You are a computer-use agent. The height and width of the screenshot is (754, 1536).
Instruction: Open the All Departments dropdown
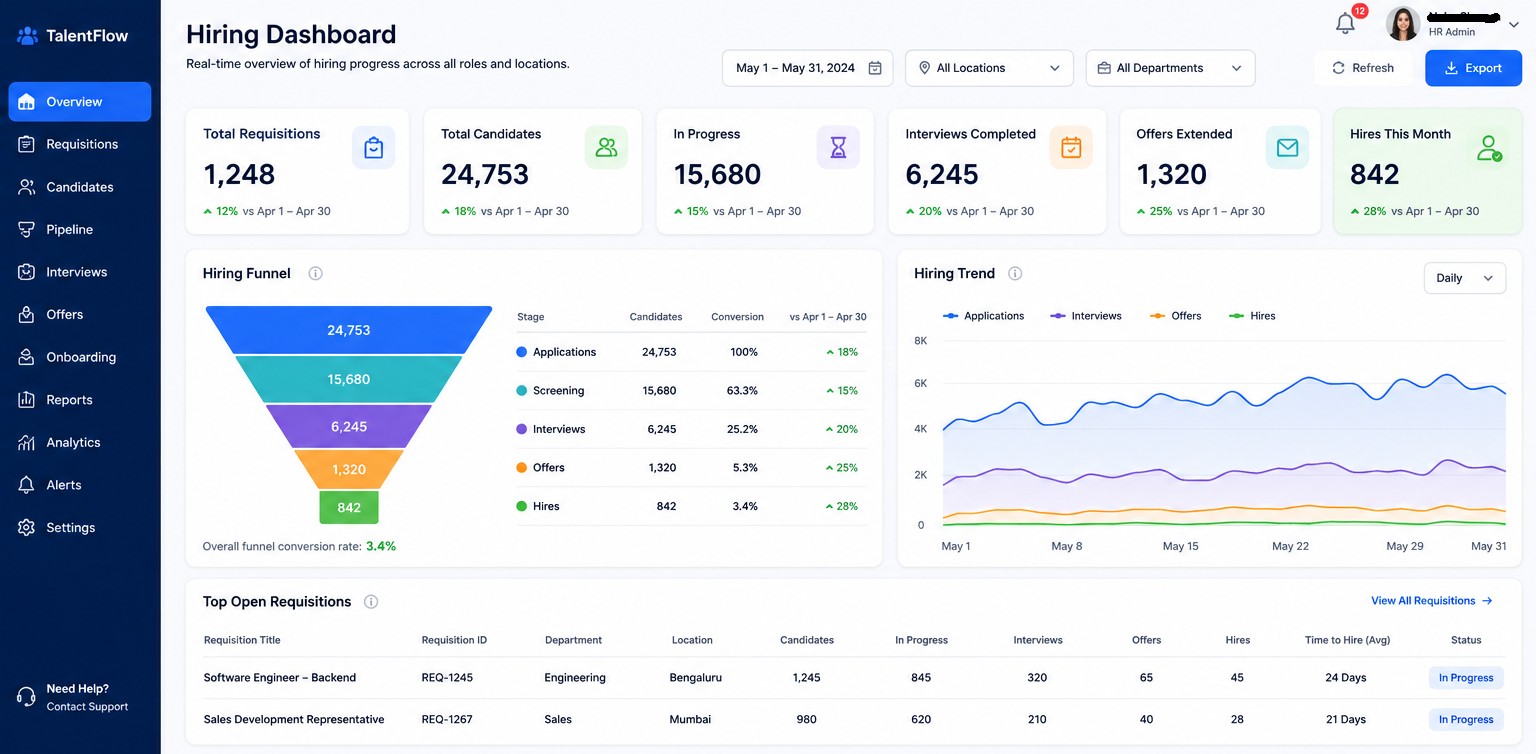1170,68
